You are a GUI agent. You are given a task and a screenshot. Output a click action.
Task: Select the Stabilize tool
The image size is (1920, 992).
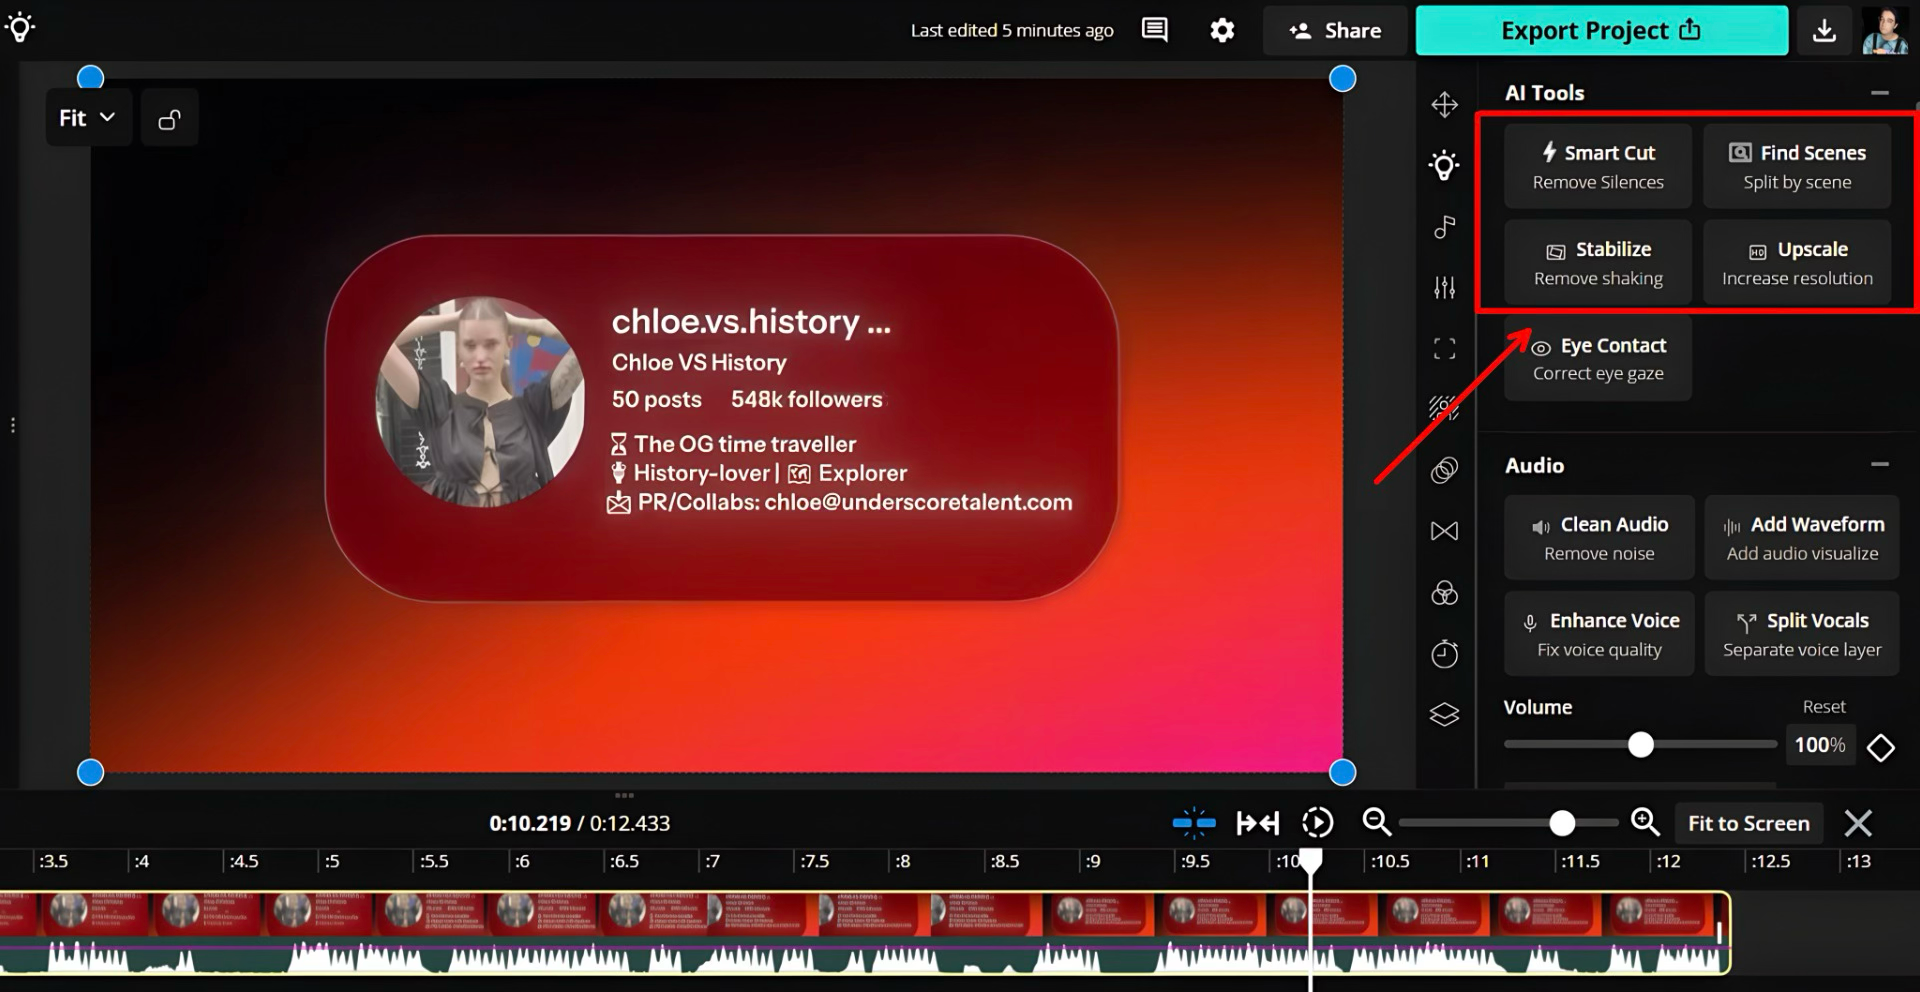coord(1598,262)
